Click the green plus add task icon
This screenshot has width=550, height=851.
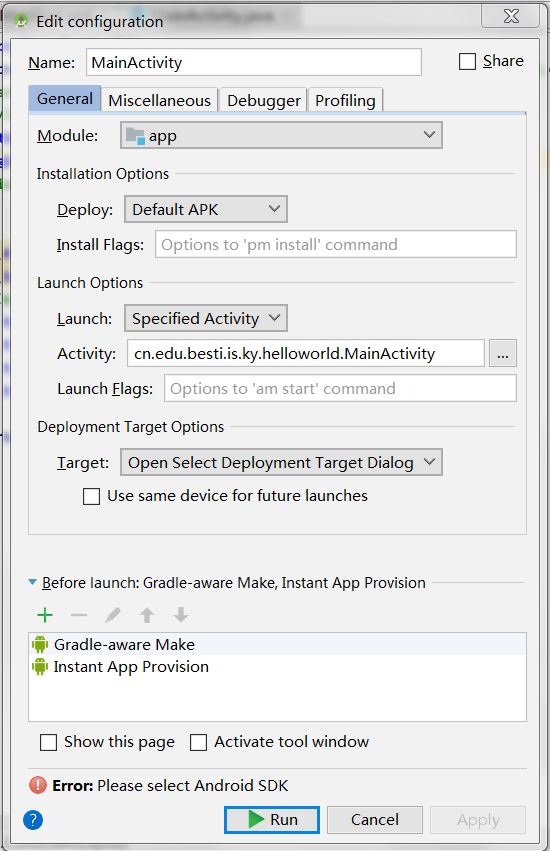click(x=45, y=615)
